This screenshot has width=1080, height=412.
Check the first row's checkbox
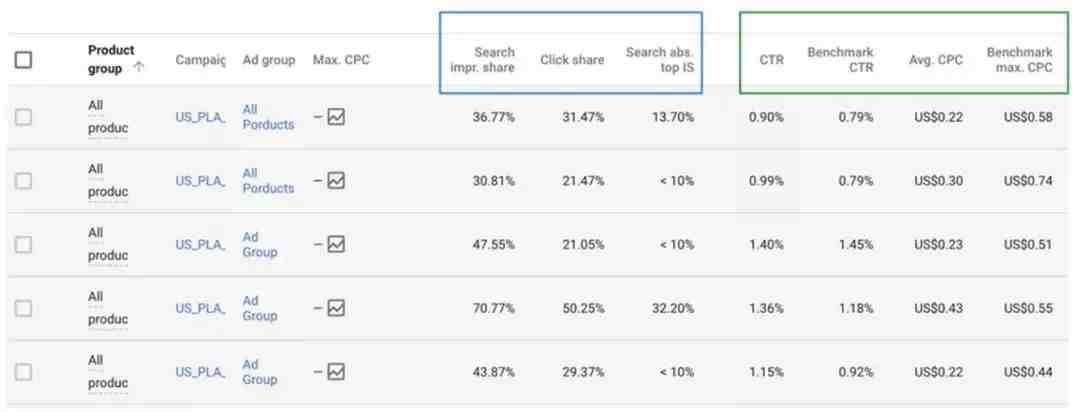click(23, 117)
